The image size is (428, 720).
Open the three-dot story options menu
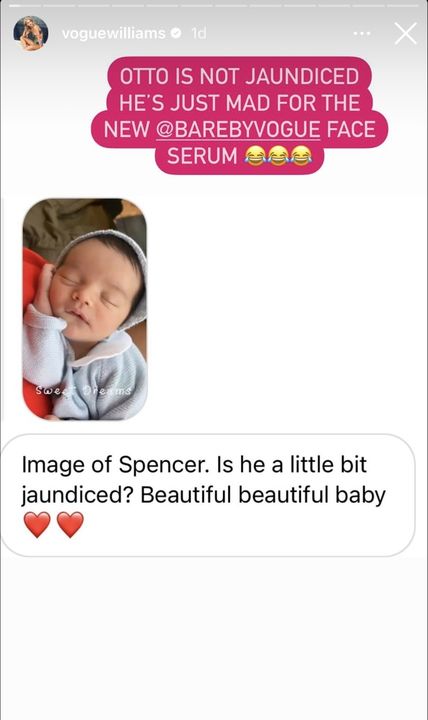361,34
